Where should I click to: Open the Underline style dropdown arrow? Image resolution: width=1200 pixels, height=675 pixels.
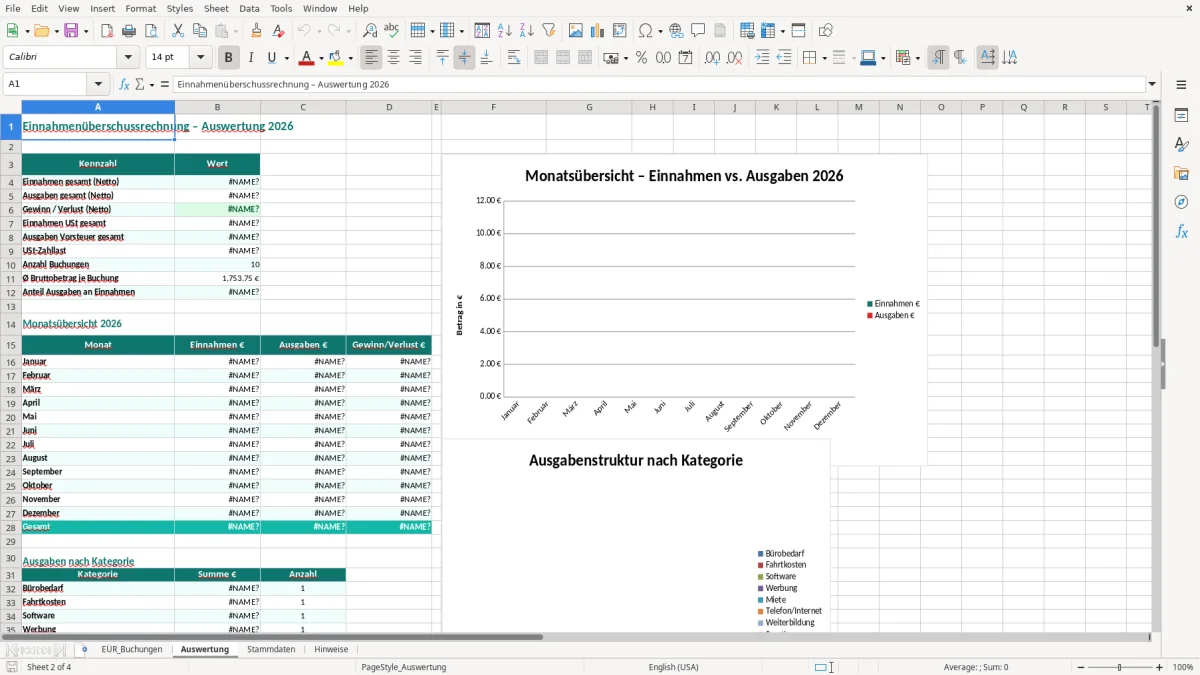click(286, 58)
